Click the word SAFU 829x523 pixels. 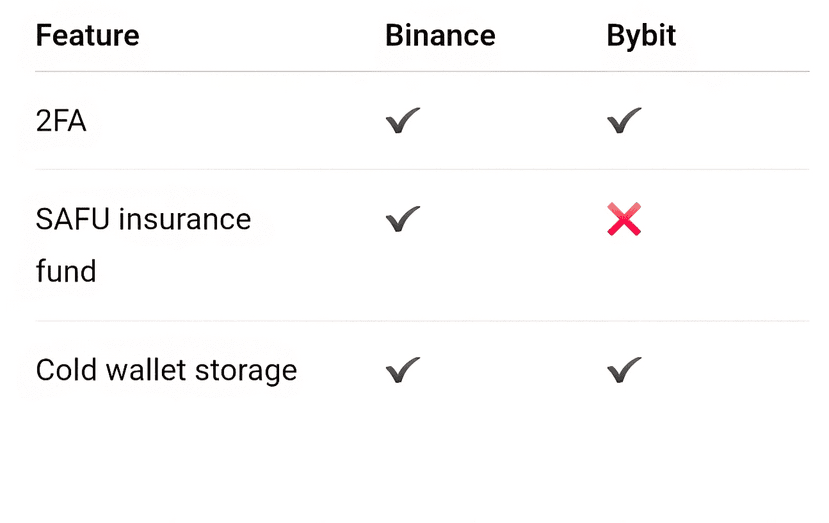point(72,219)
